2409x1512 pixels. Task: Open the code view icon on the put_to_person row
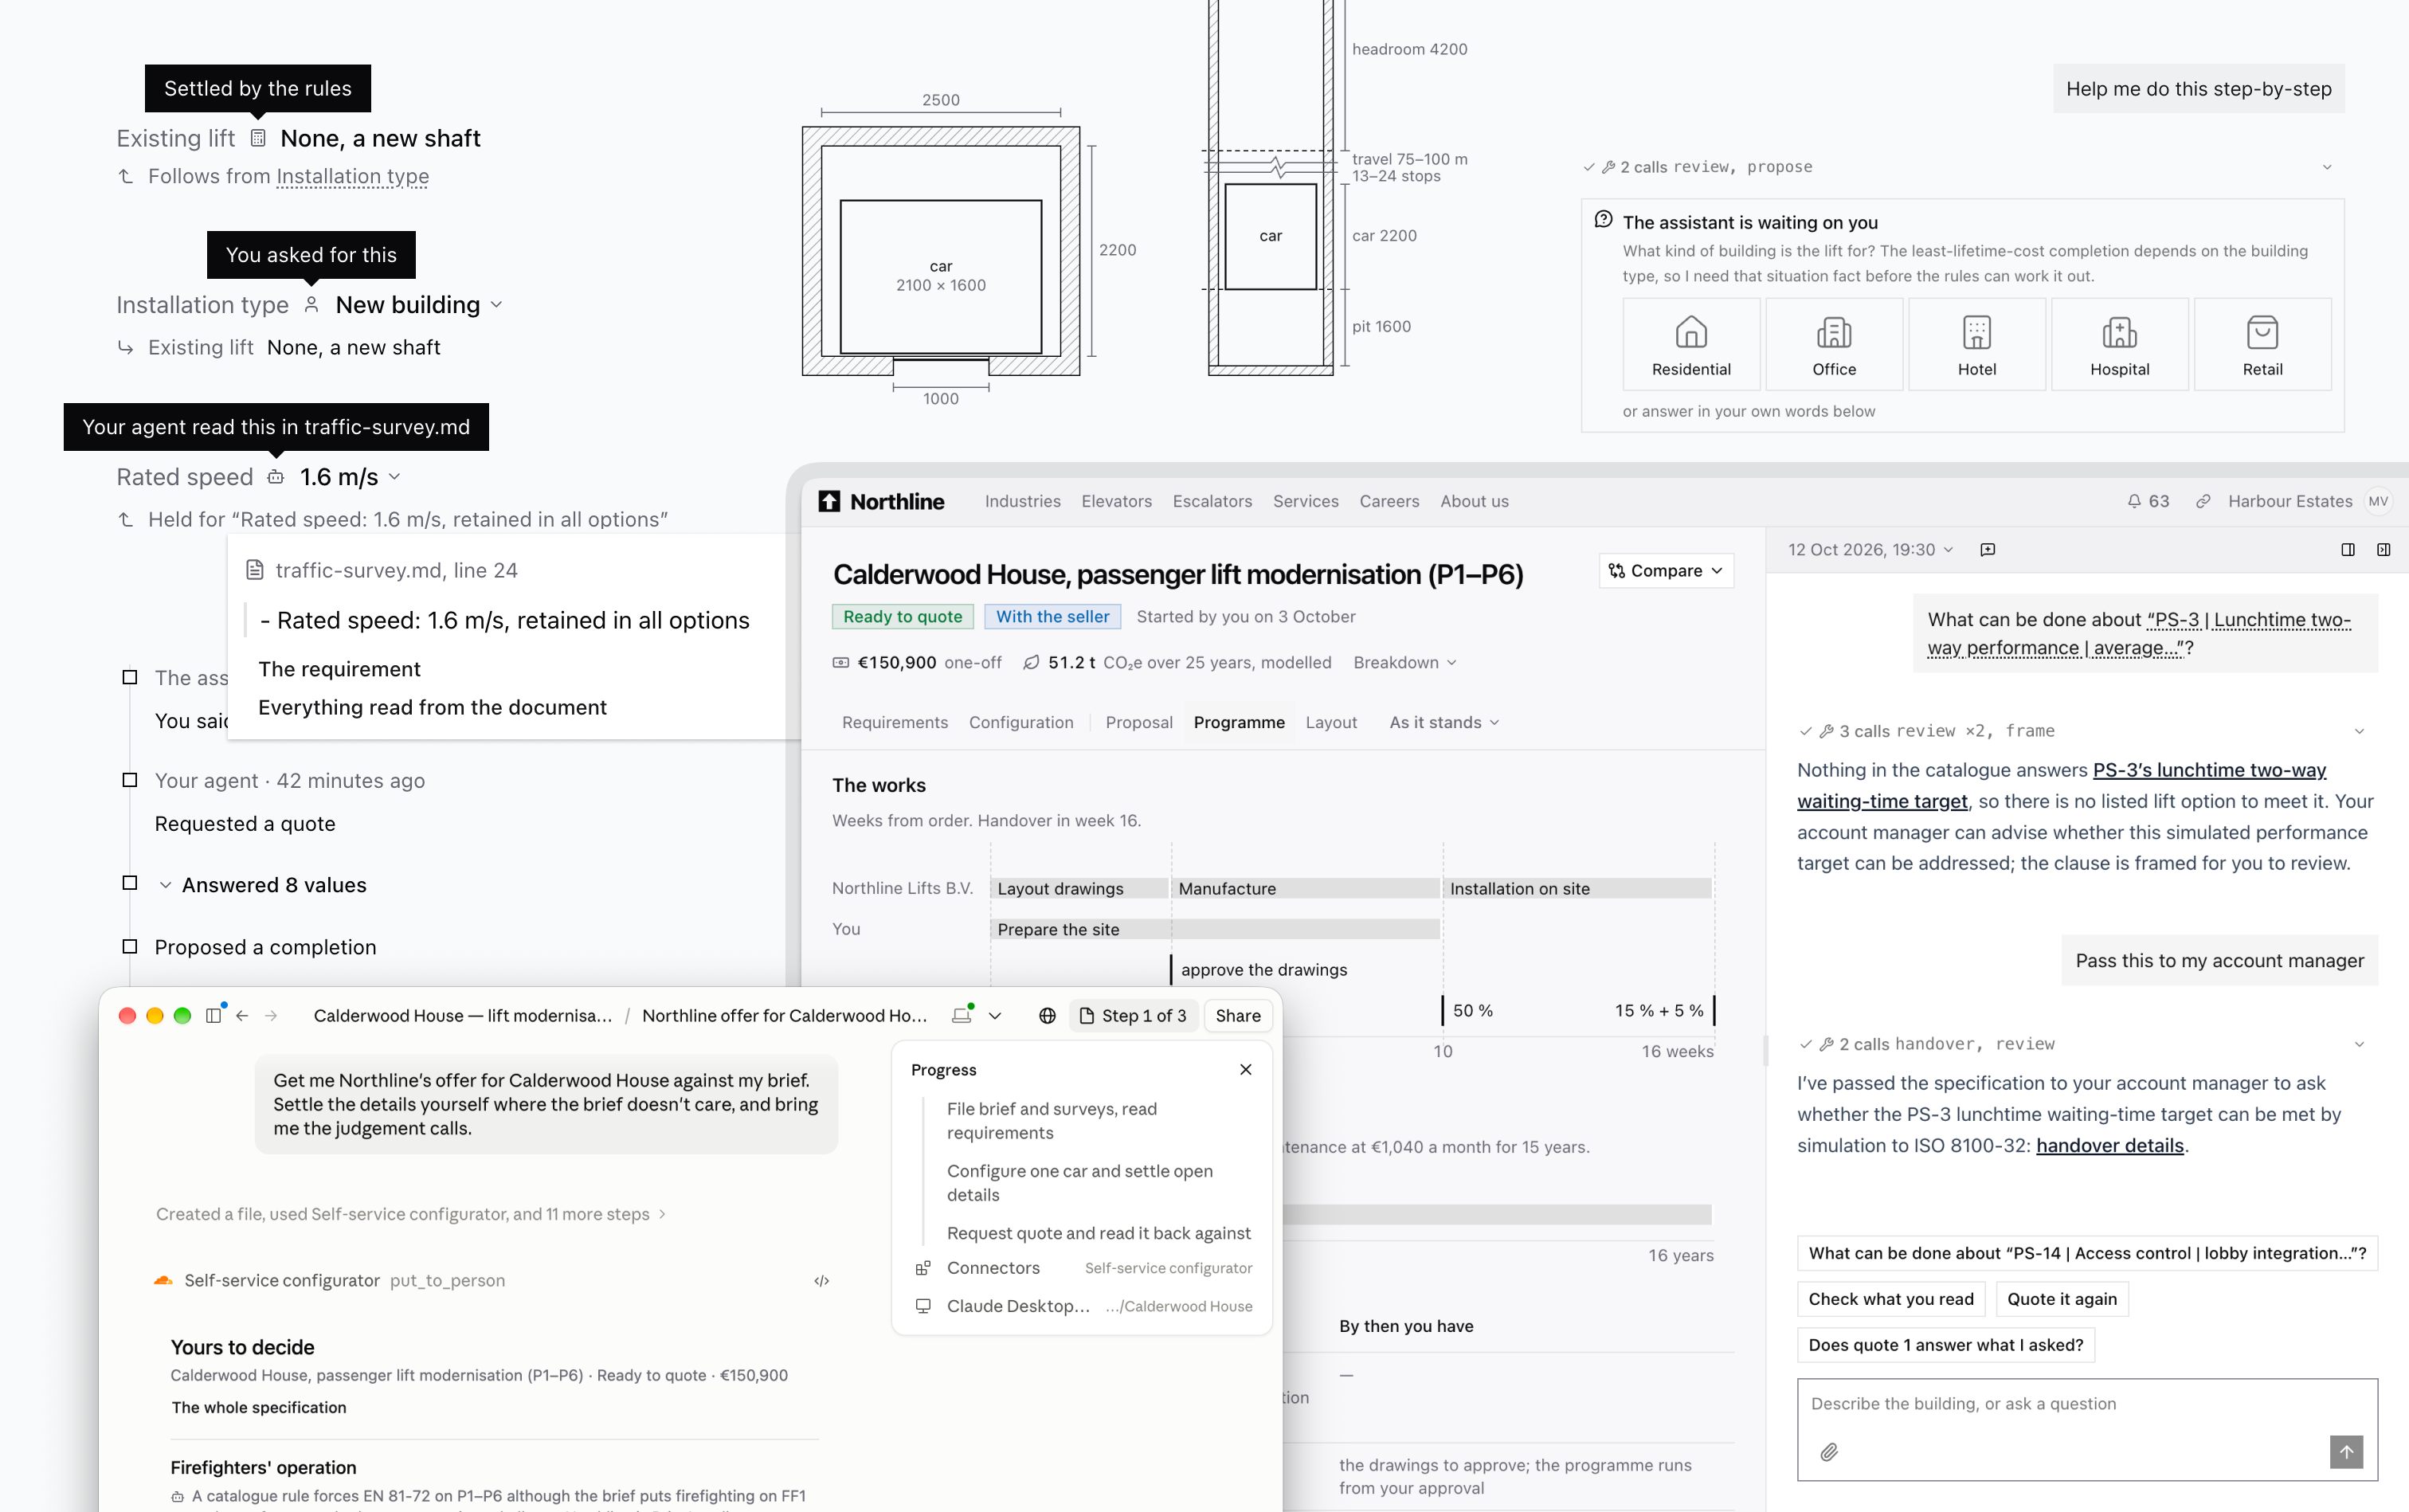pos(821,1280)
